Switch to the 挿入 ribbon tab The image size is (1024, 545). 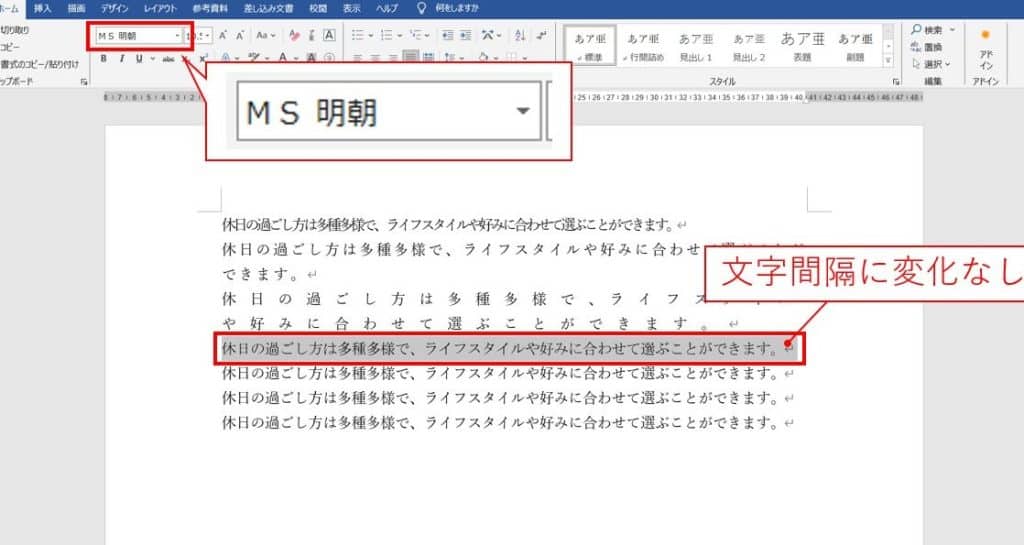43,7
